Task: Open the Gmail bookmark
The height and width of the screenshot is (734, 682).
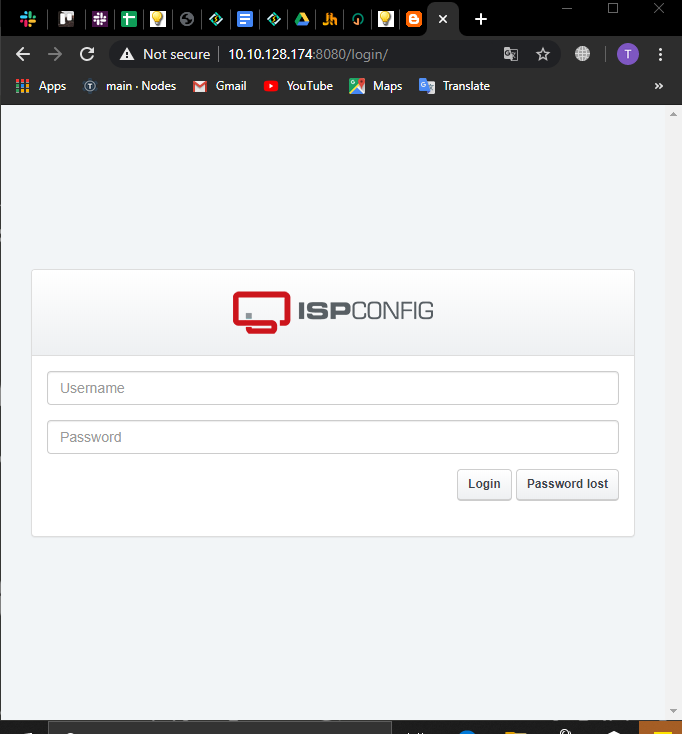Action: (220, 86)
